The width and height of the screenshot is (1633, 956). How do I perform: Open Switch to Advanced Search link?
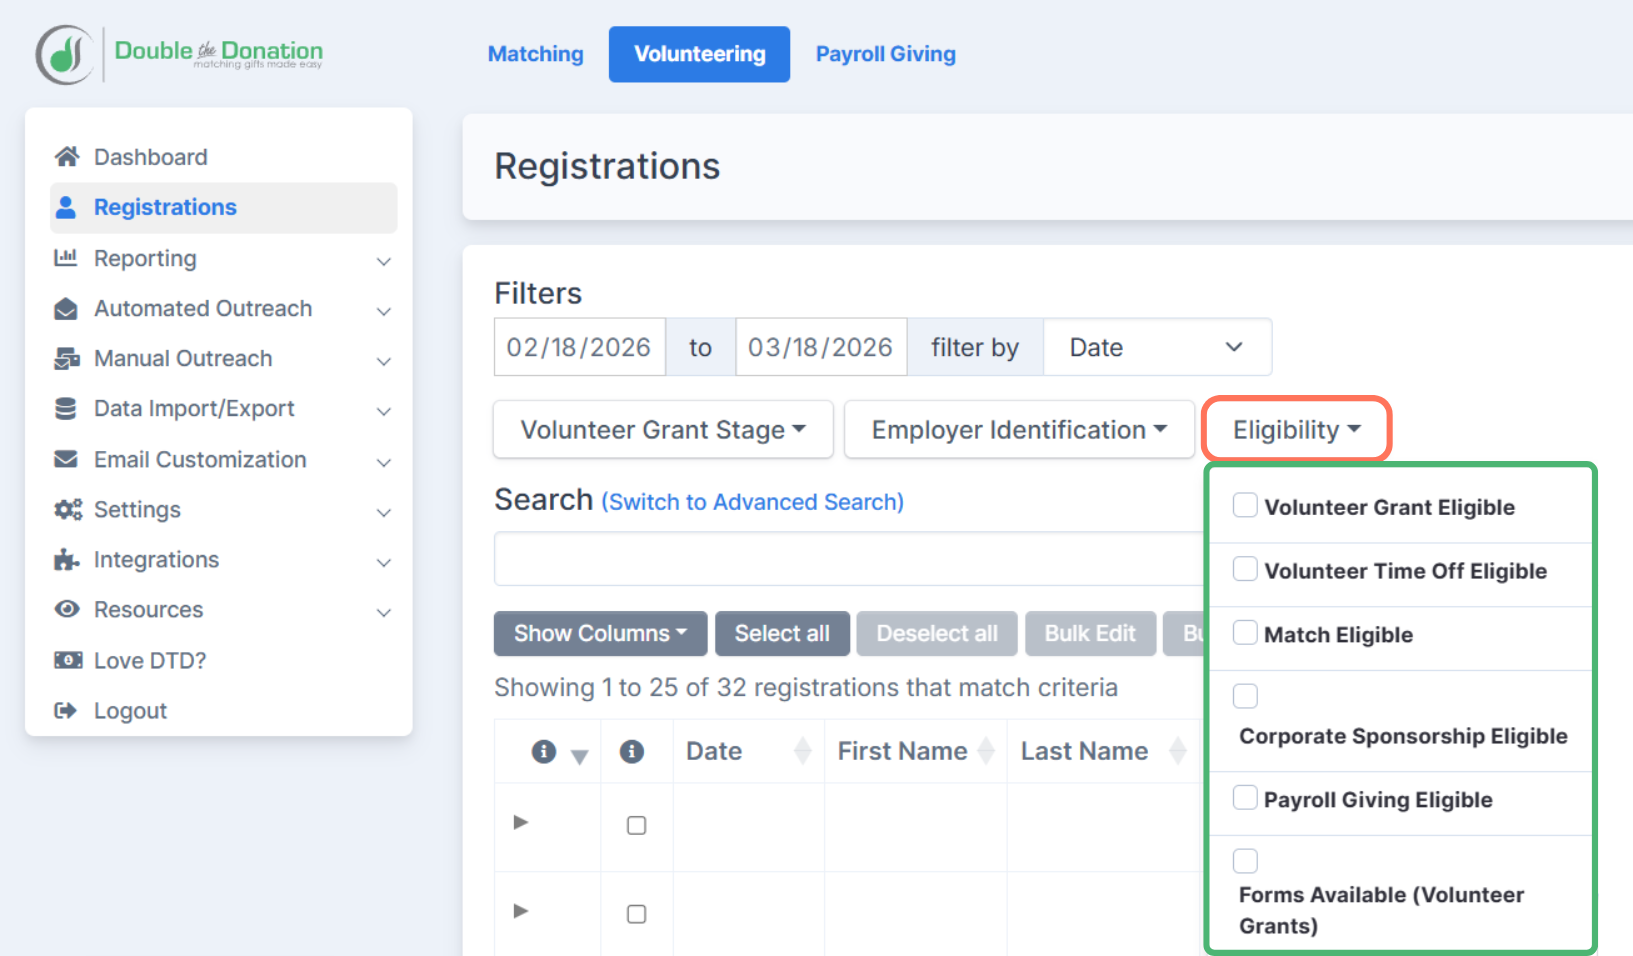point(753,501)
